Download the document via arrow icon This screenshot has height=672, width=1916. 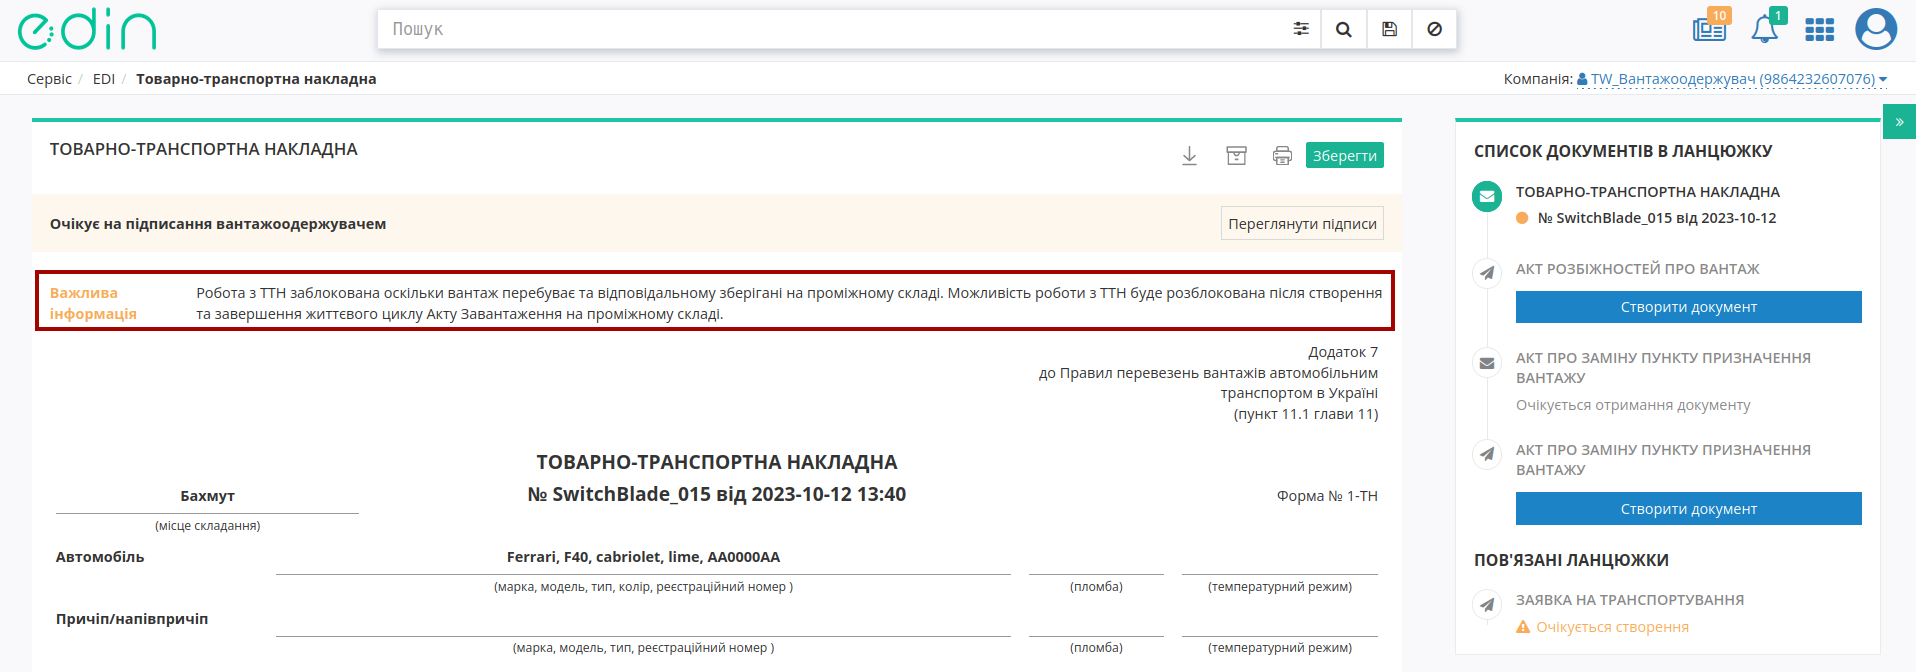pyautogui.click(x=1189, y=155)
